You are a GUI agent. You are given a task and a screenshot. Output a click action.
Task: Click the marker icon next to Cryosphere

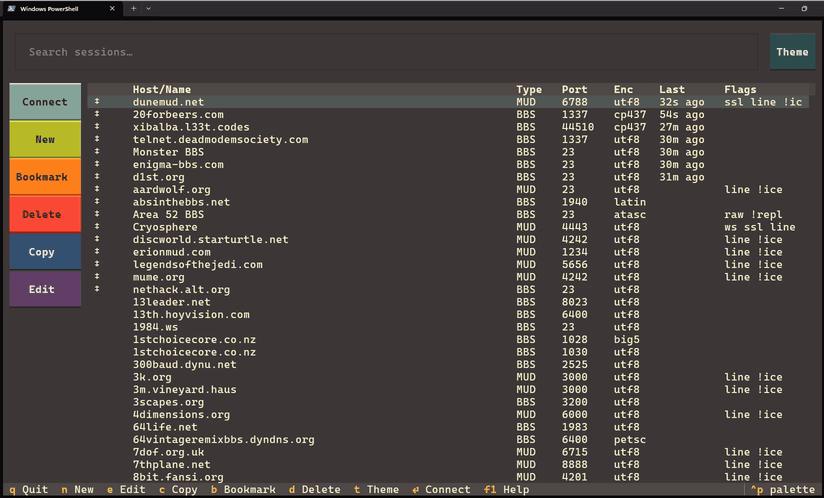97,227
